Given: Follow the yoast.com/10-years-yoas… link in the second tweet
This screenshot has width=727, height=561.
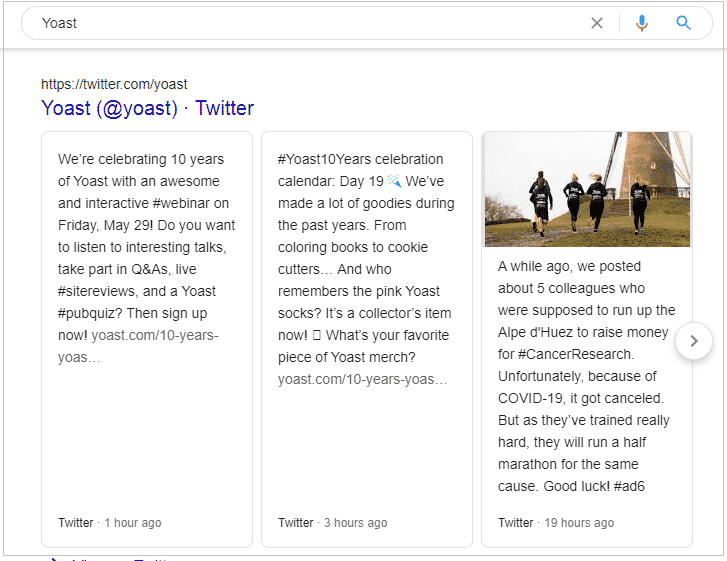Looking at the screenshot, I should [362, 379].
